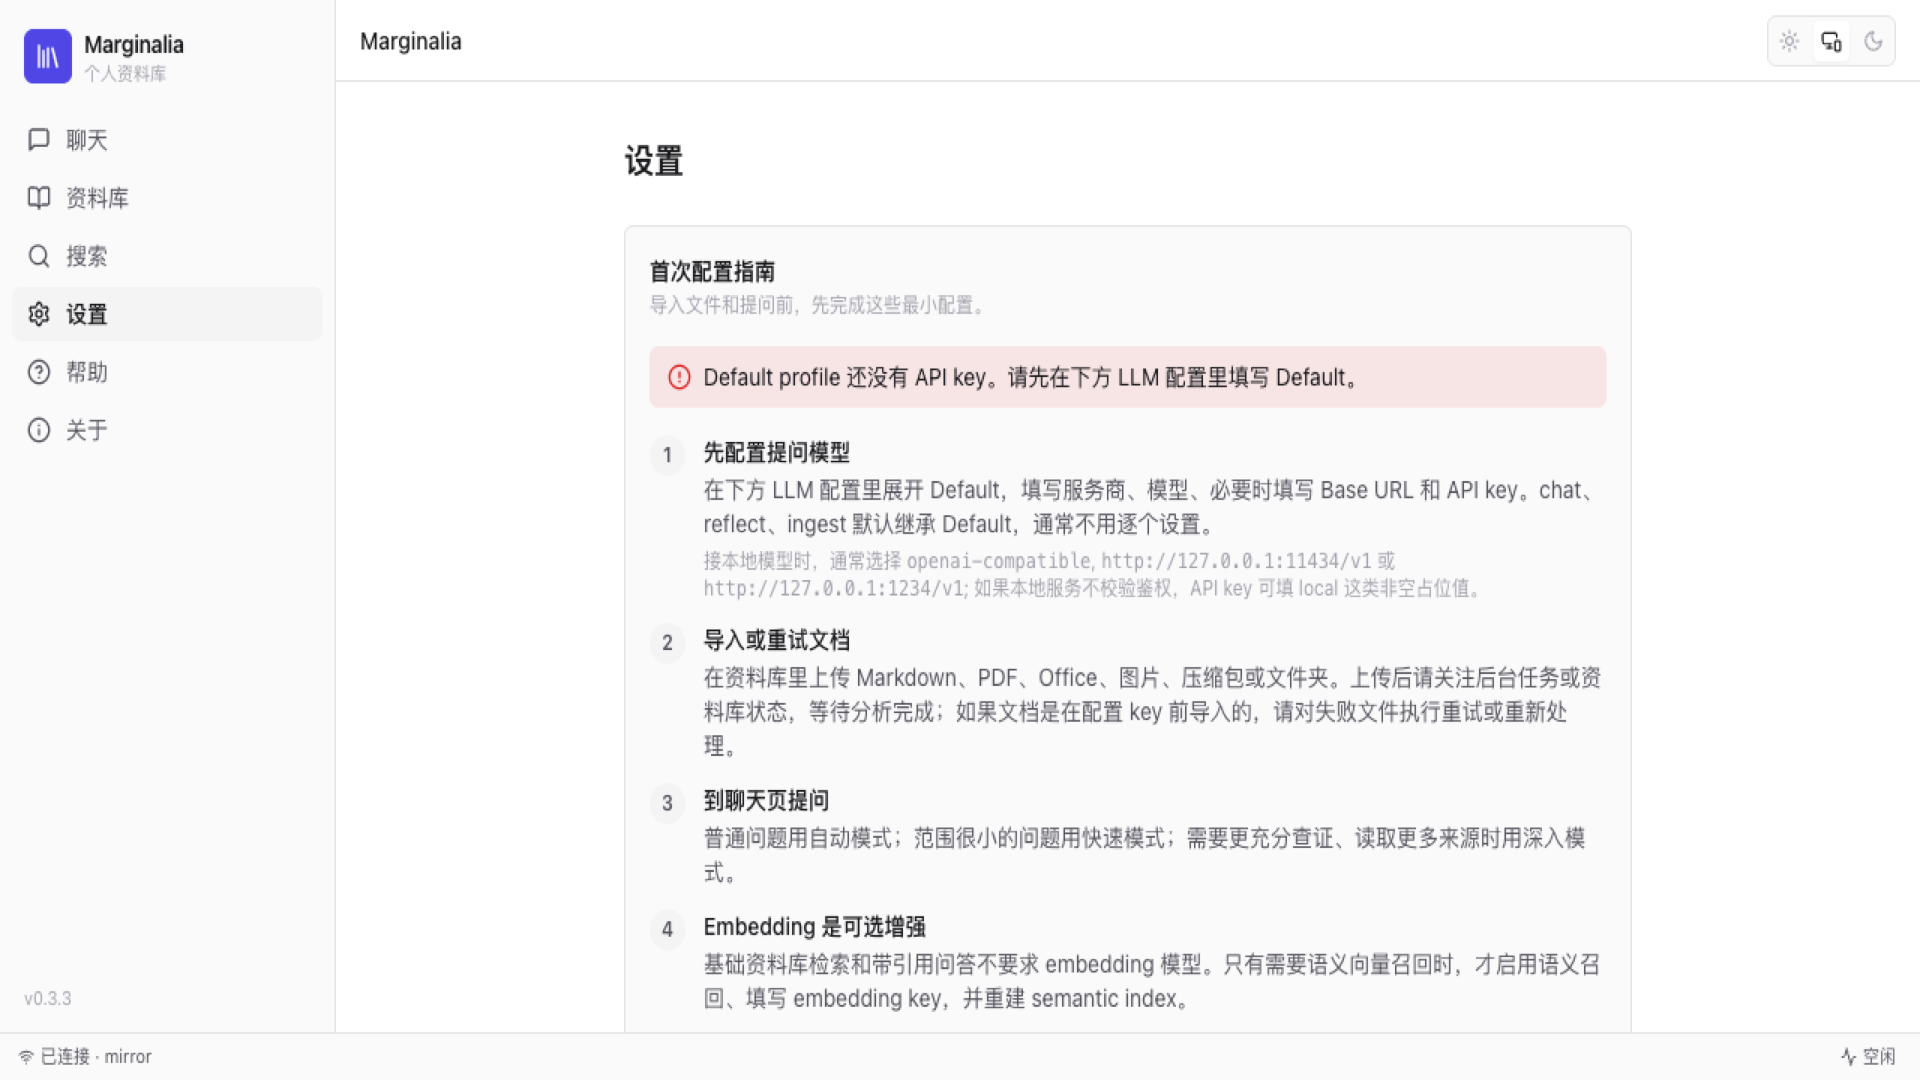Click the red warning icon in alert

[679, 377]
